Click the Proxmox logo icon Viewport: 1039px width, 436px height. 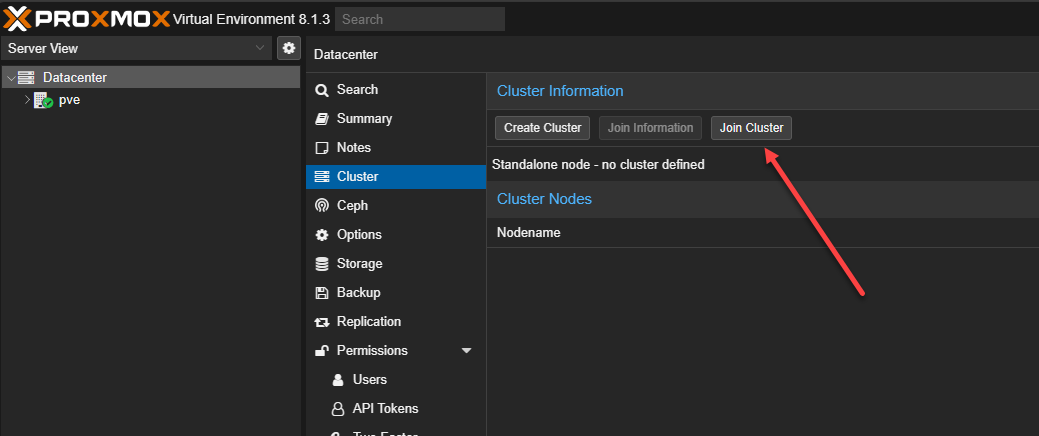point(19,18)
